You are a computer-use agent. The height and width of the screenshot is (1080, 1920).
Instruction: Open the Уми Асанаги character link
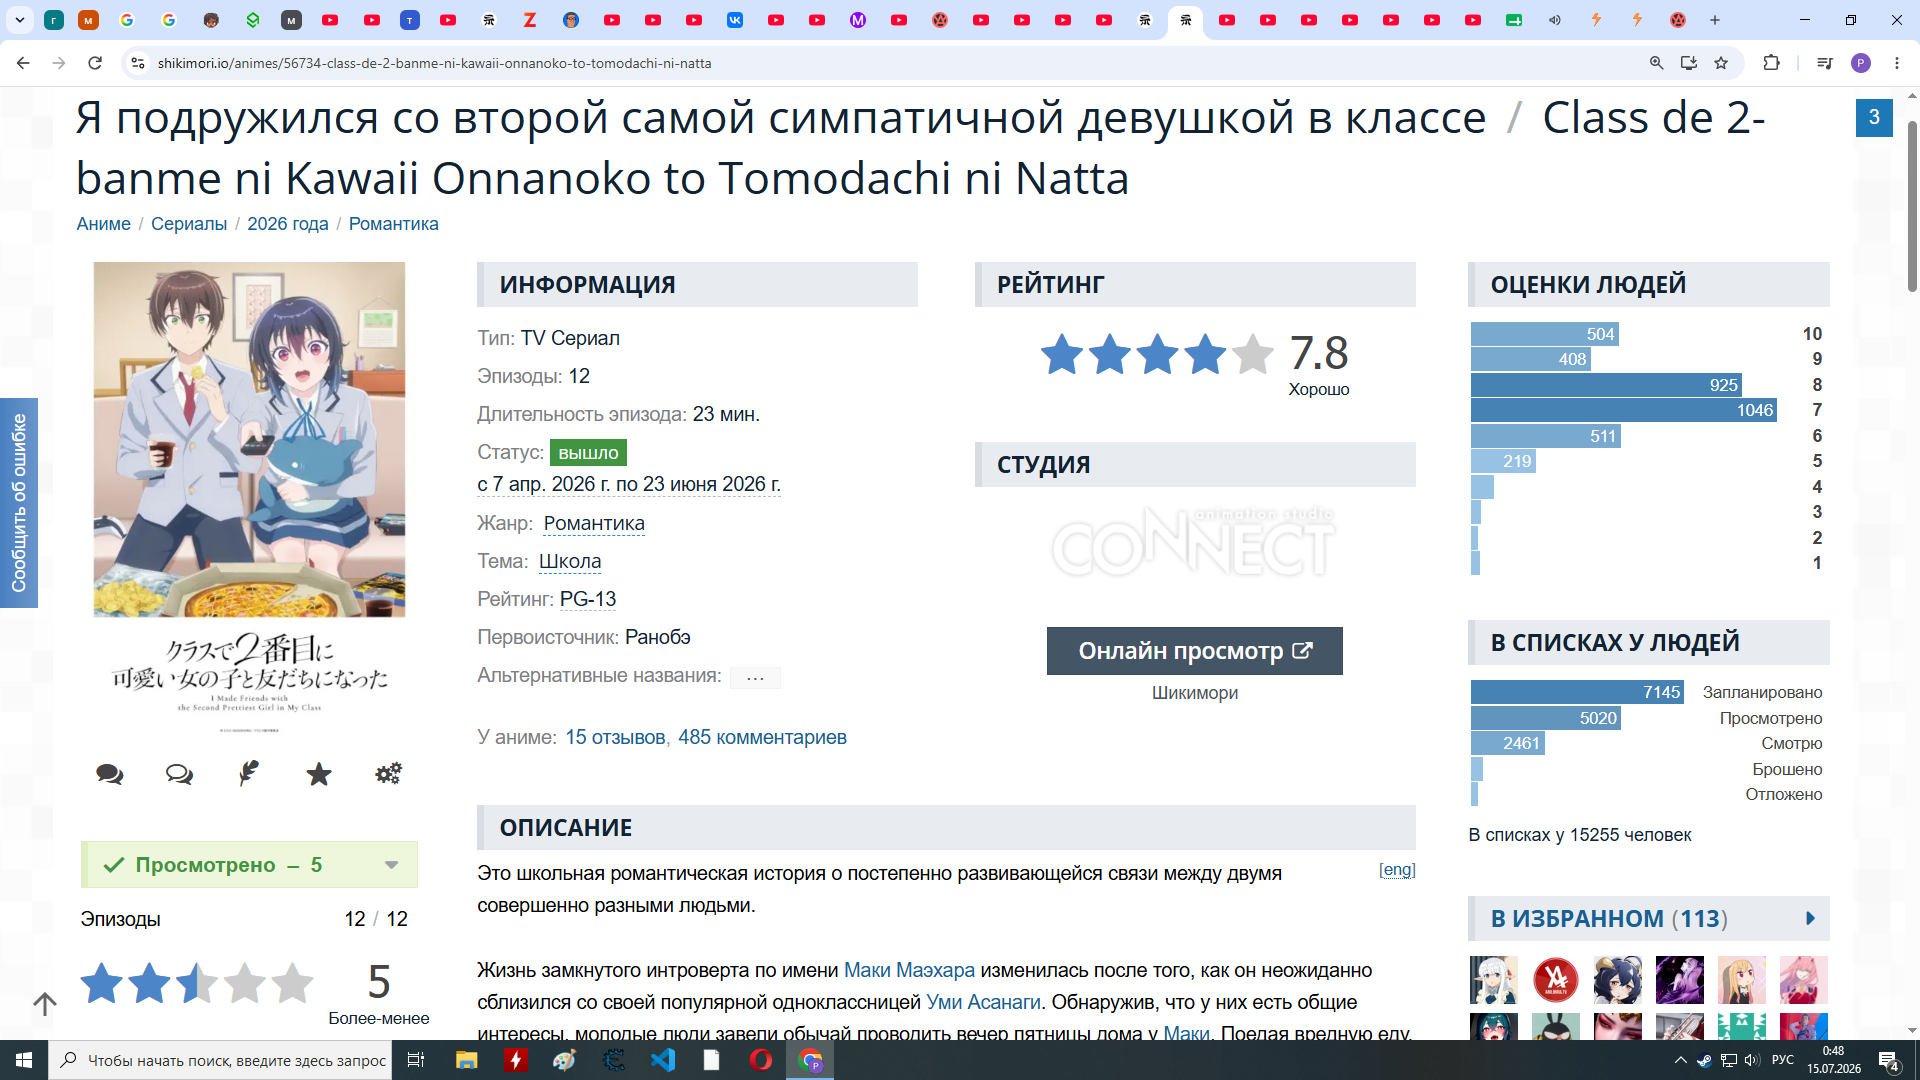tap(984, 1002)
